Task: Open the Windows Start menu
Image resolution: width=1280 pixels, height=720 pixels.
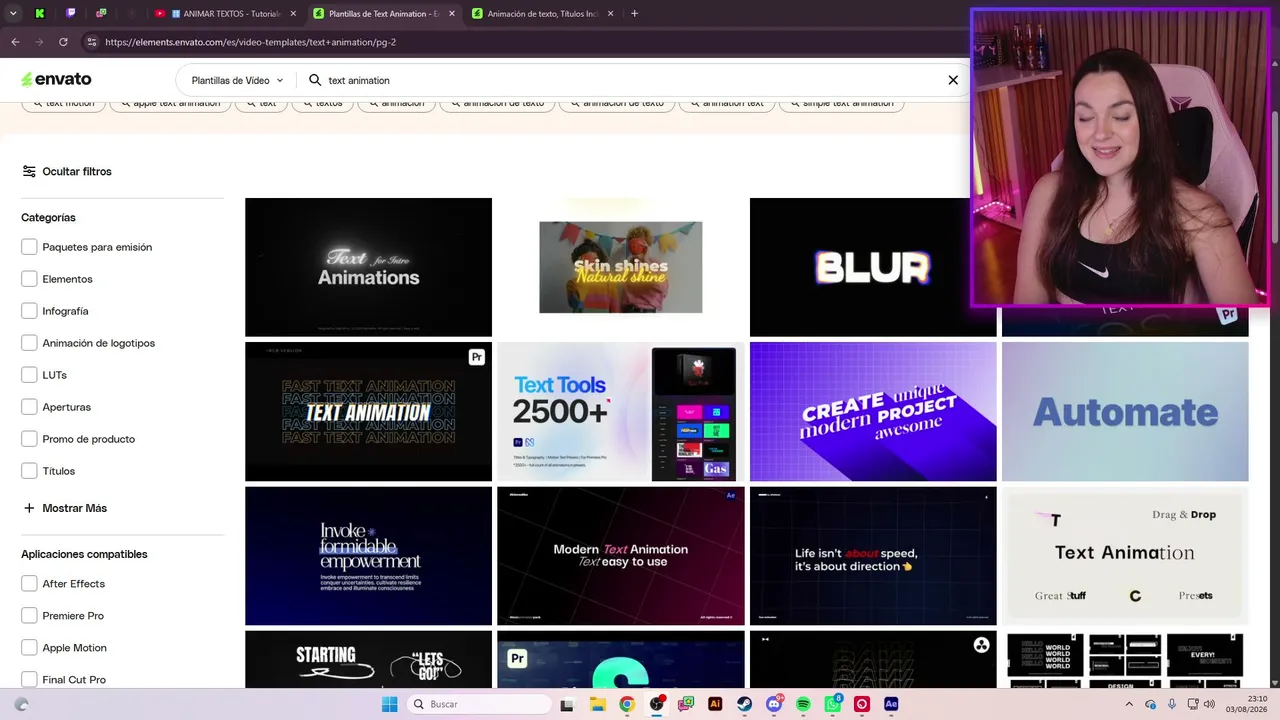Action: [x=389, y=704]
